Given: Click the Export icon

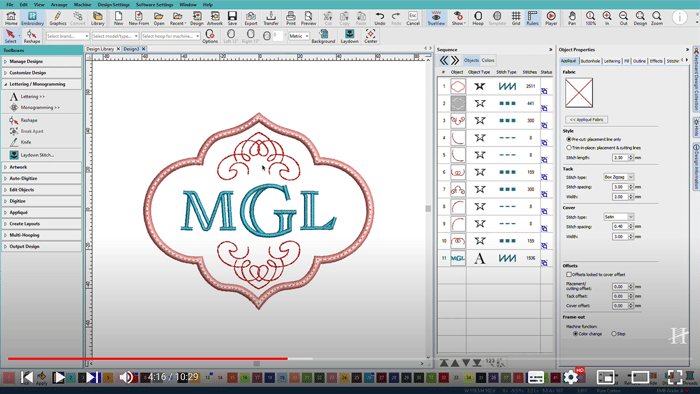Looking at the screenshot, I should 251,18.
